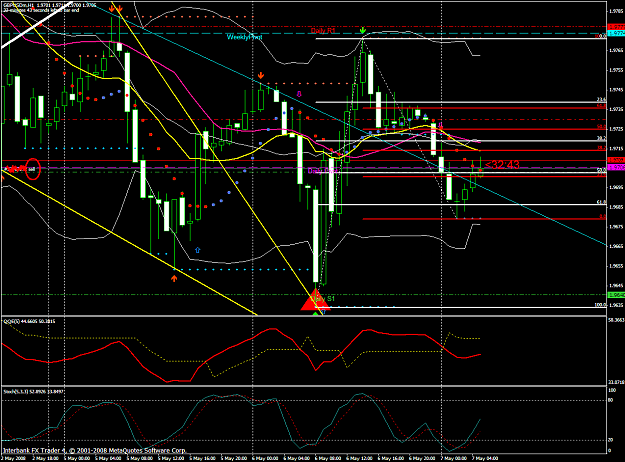The image size is (625, 462).
Task: Click the 20 level on Stochastic scale
Action: click(610, 440)
